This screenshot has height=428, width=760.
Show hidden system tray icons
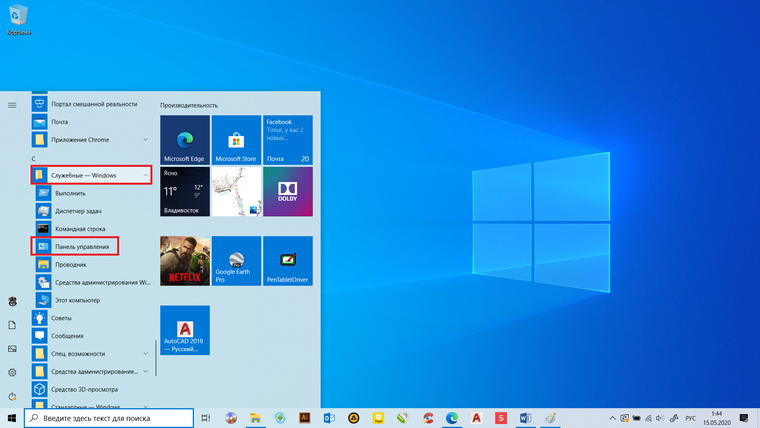pyautogui.click(x=612, y=418)
